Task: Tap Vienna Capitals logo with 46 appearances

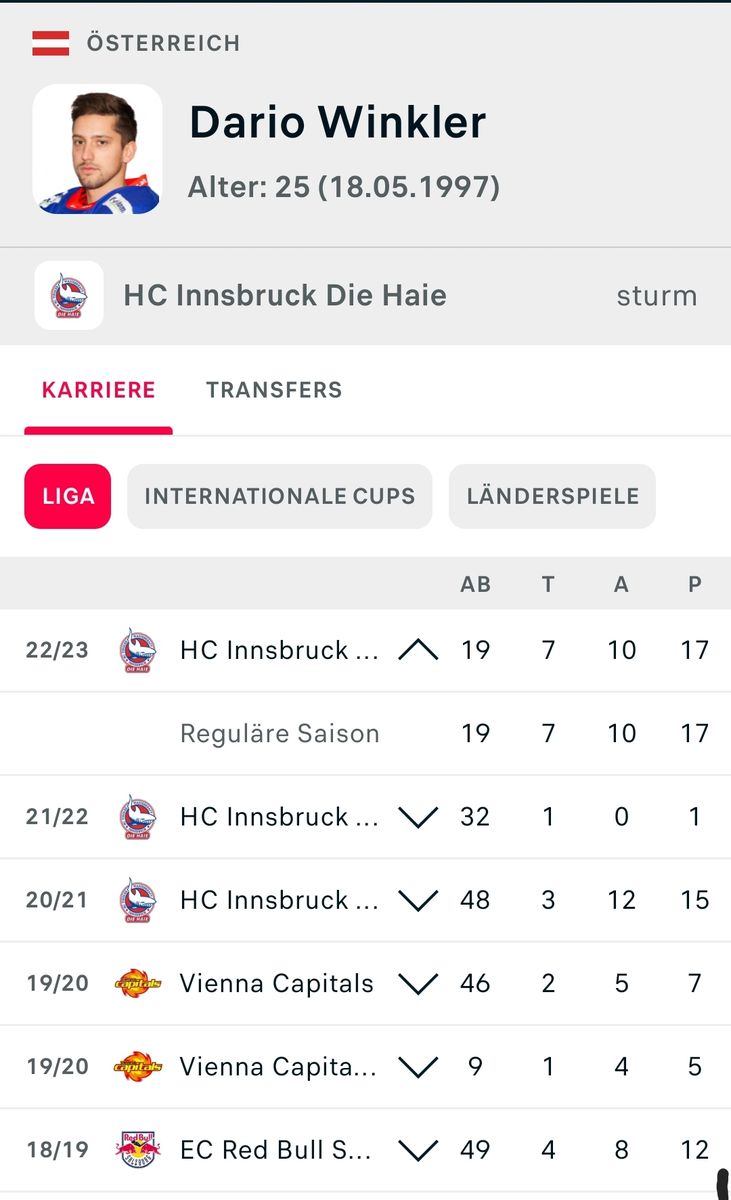Action: click(138, 983)
